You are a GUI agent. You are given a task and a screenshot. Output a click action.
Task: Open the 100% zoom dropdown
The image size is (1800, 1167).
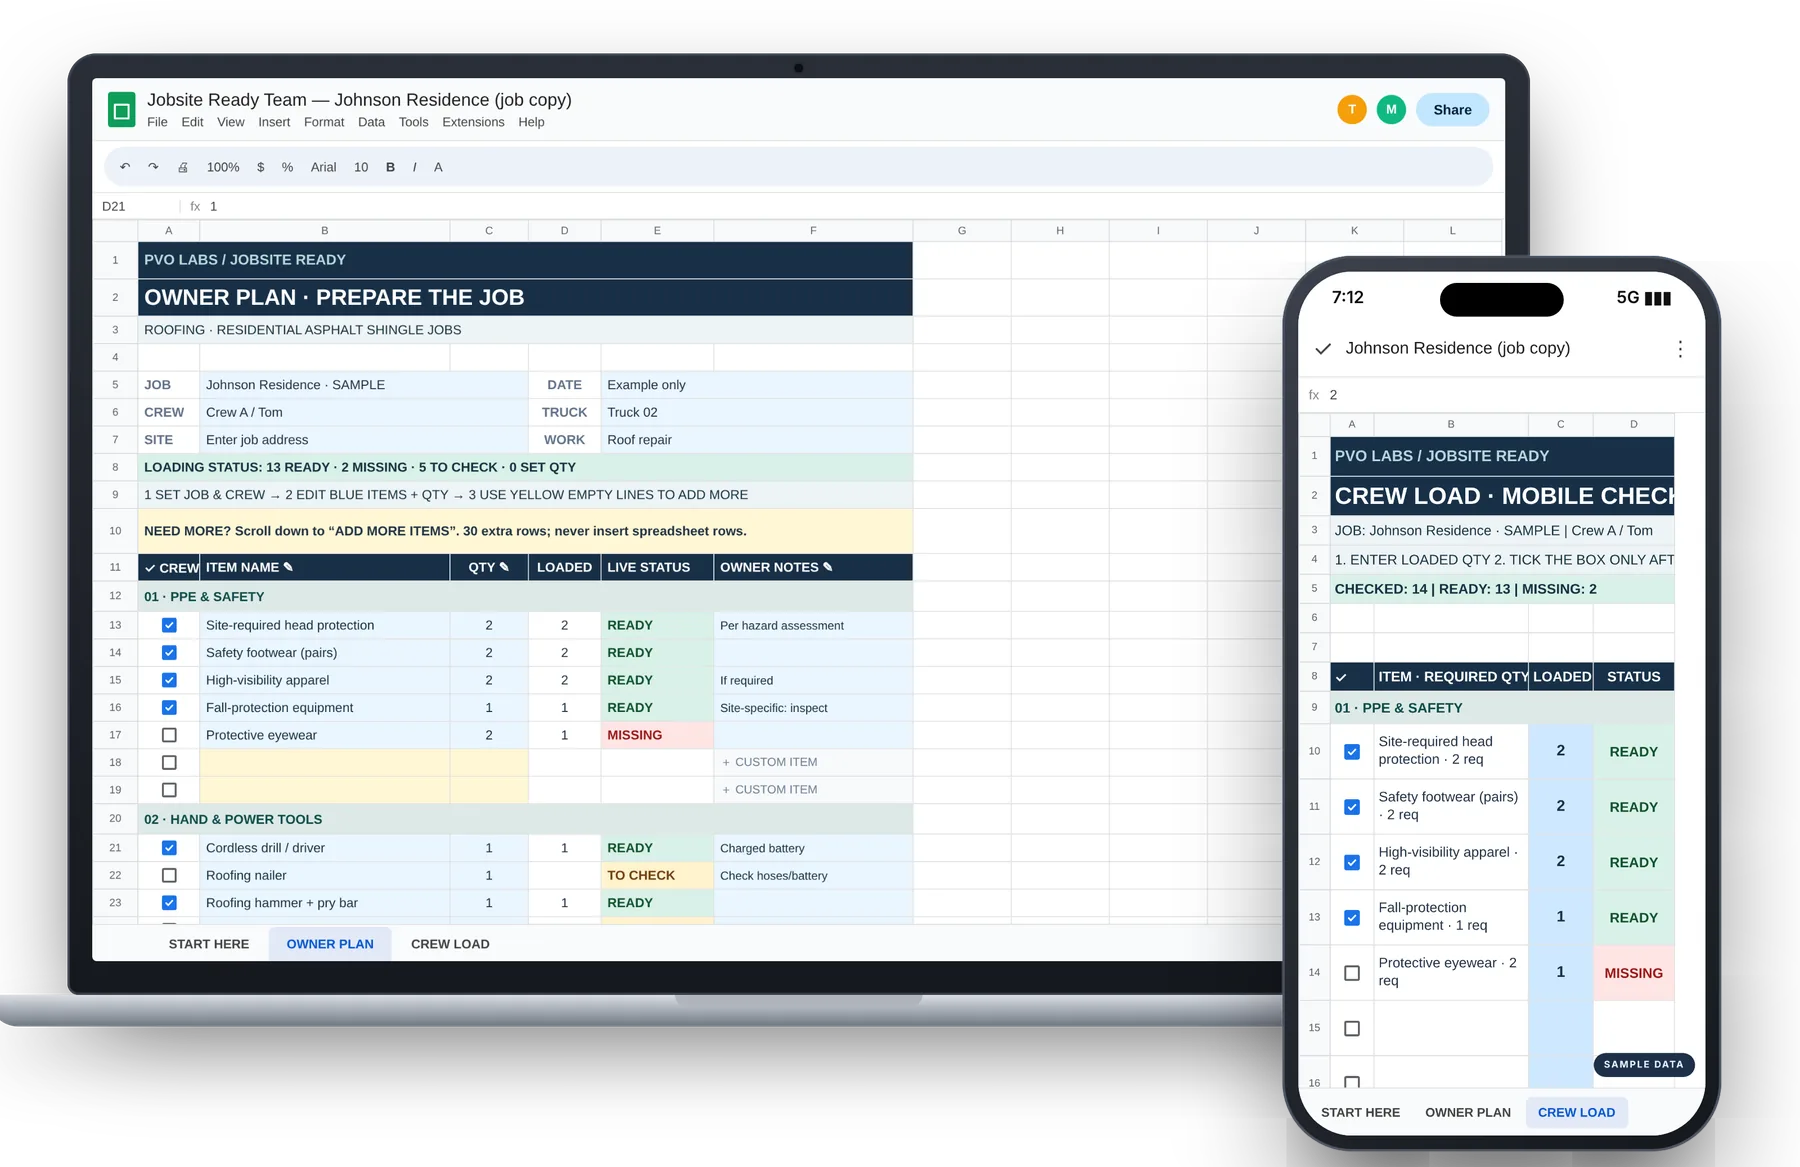[223, 167]
